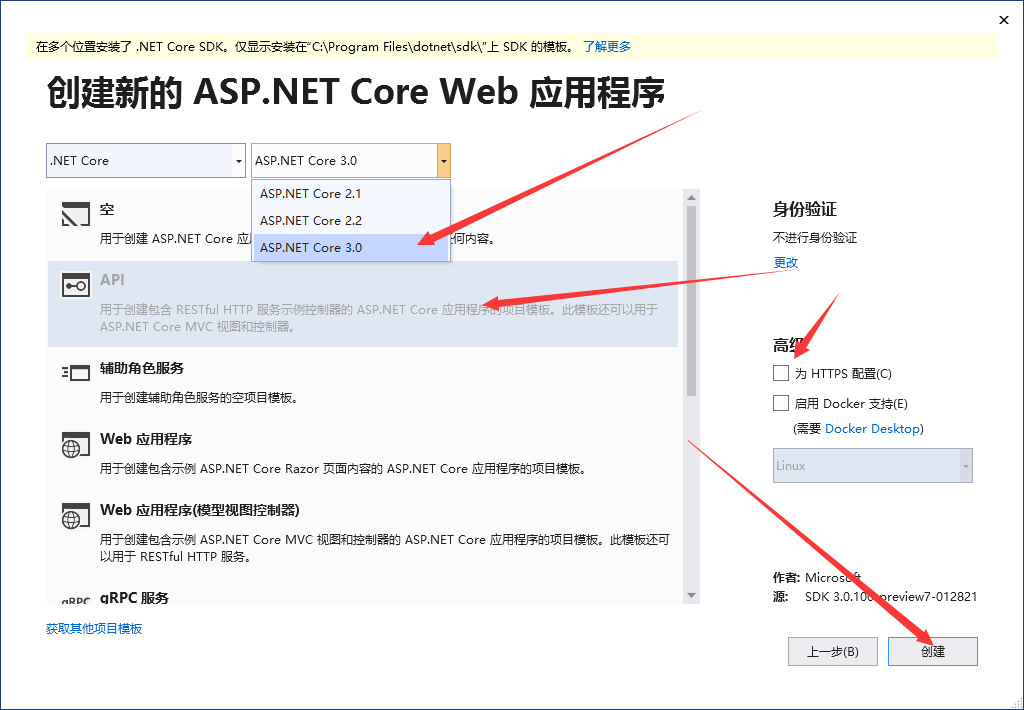Click the 不进行身份验证 text
Image resolution: width=1024 pixels, height=710 pixels.
(x=815, y=237)
